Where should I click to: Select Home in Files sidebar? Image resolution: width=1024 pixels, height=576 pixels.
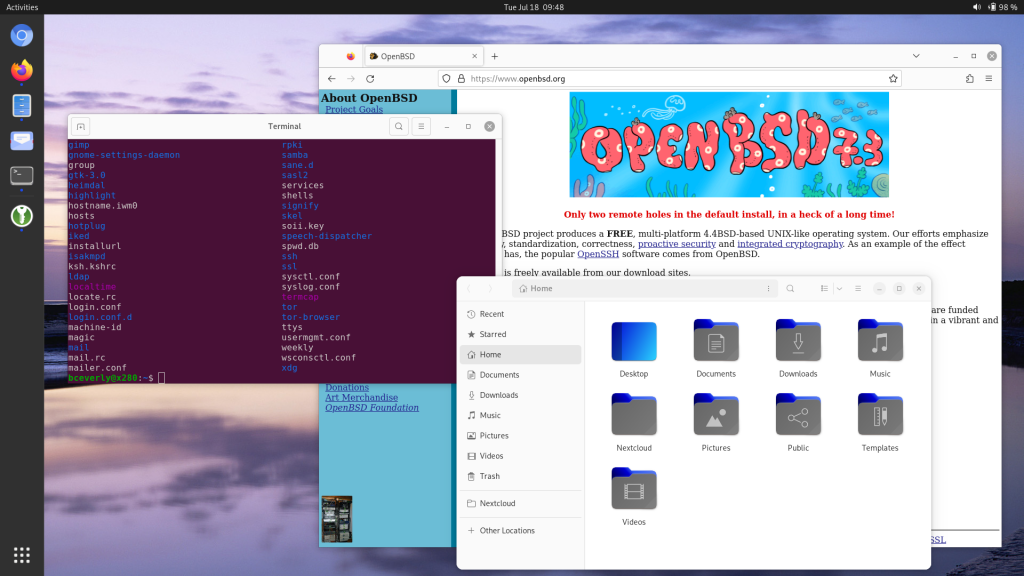pyautogui.click(x=520, y=355)
